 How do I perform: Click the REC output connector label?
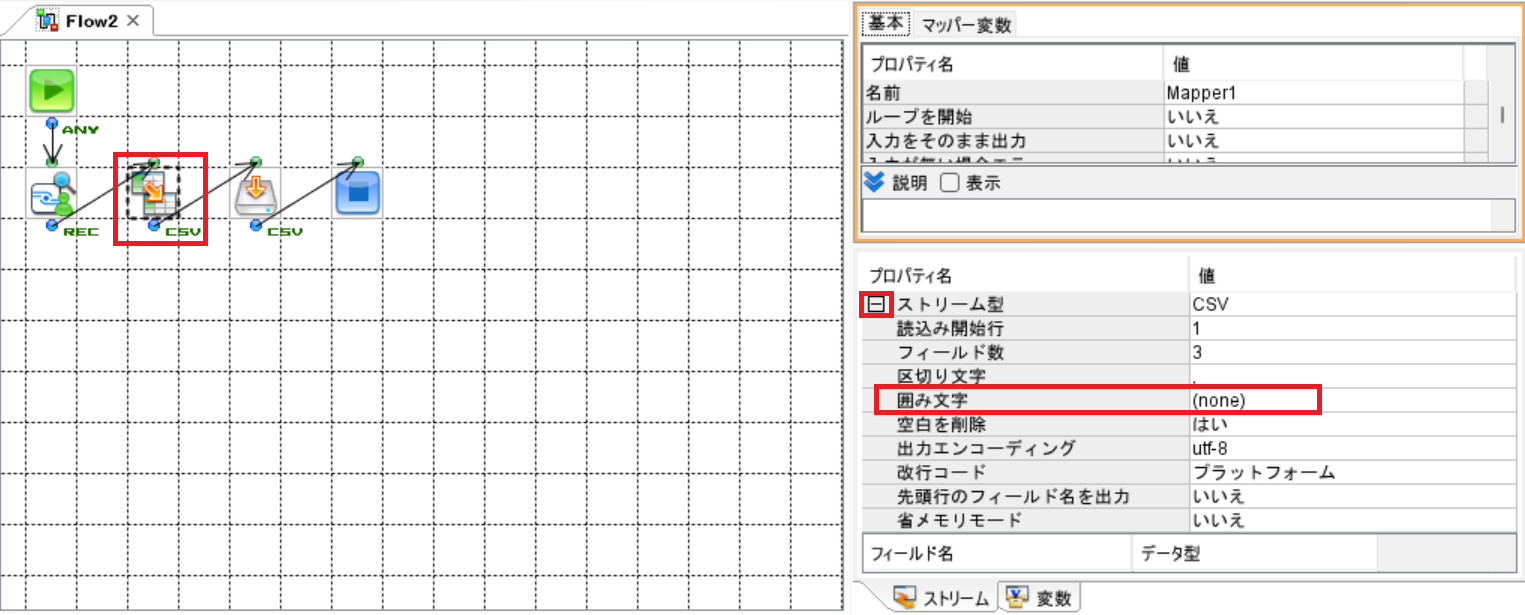[x=81, y=232]
